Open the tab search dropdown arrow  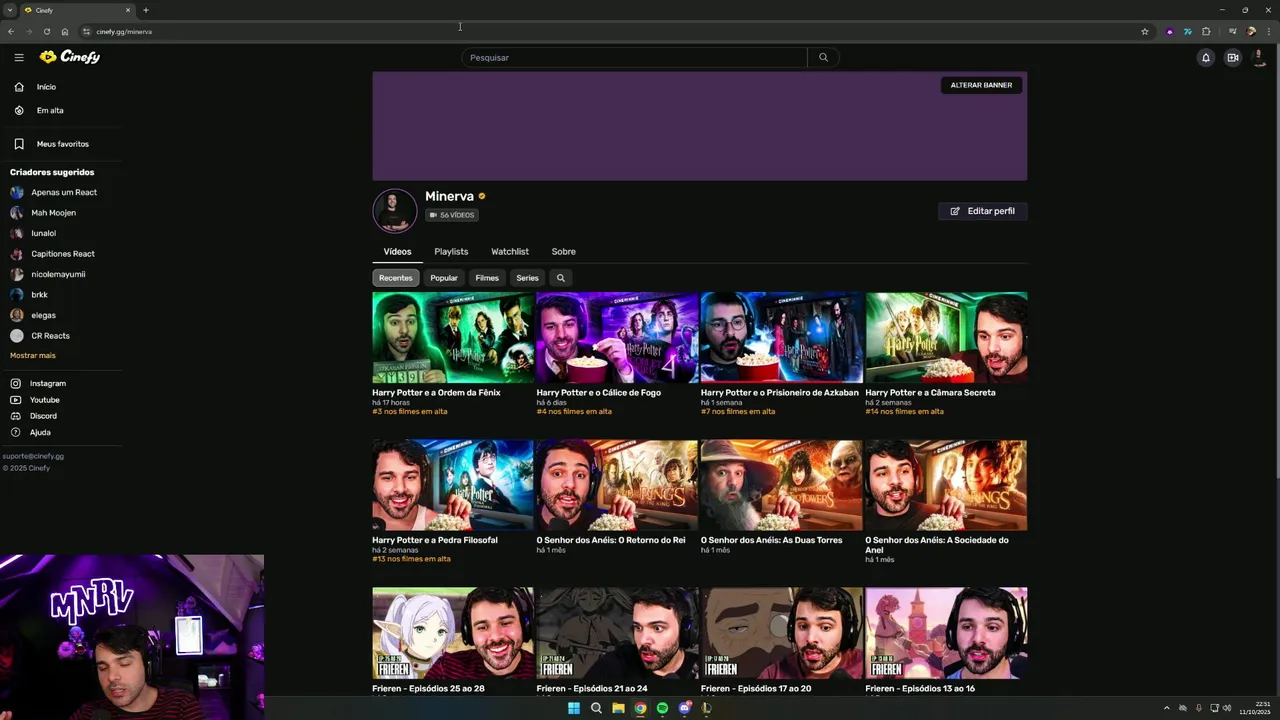click(9, 10)
